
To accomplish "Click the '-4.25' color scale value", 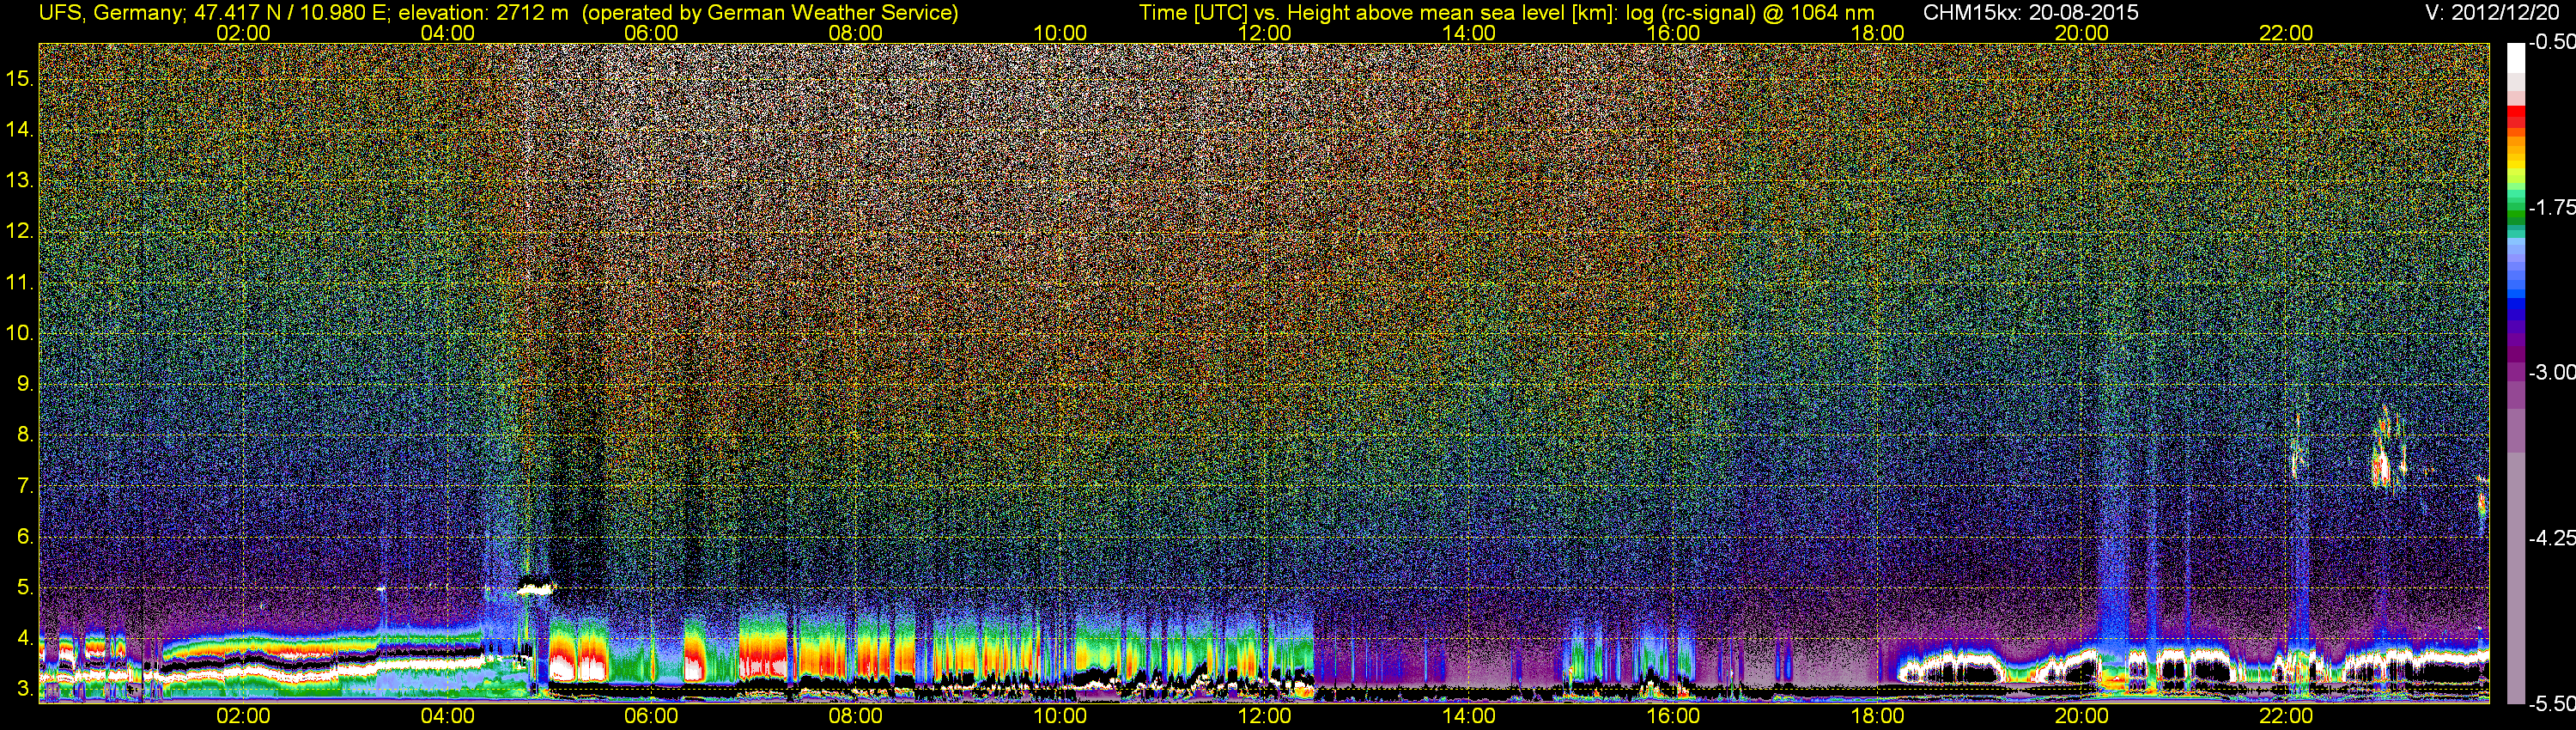I will pos(2551,538).
